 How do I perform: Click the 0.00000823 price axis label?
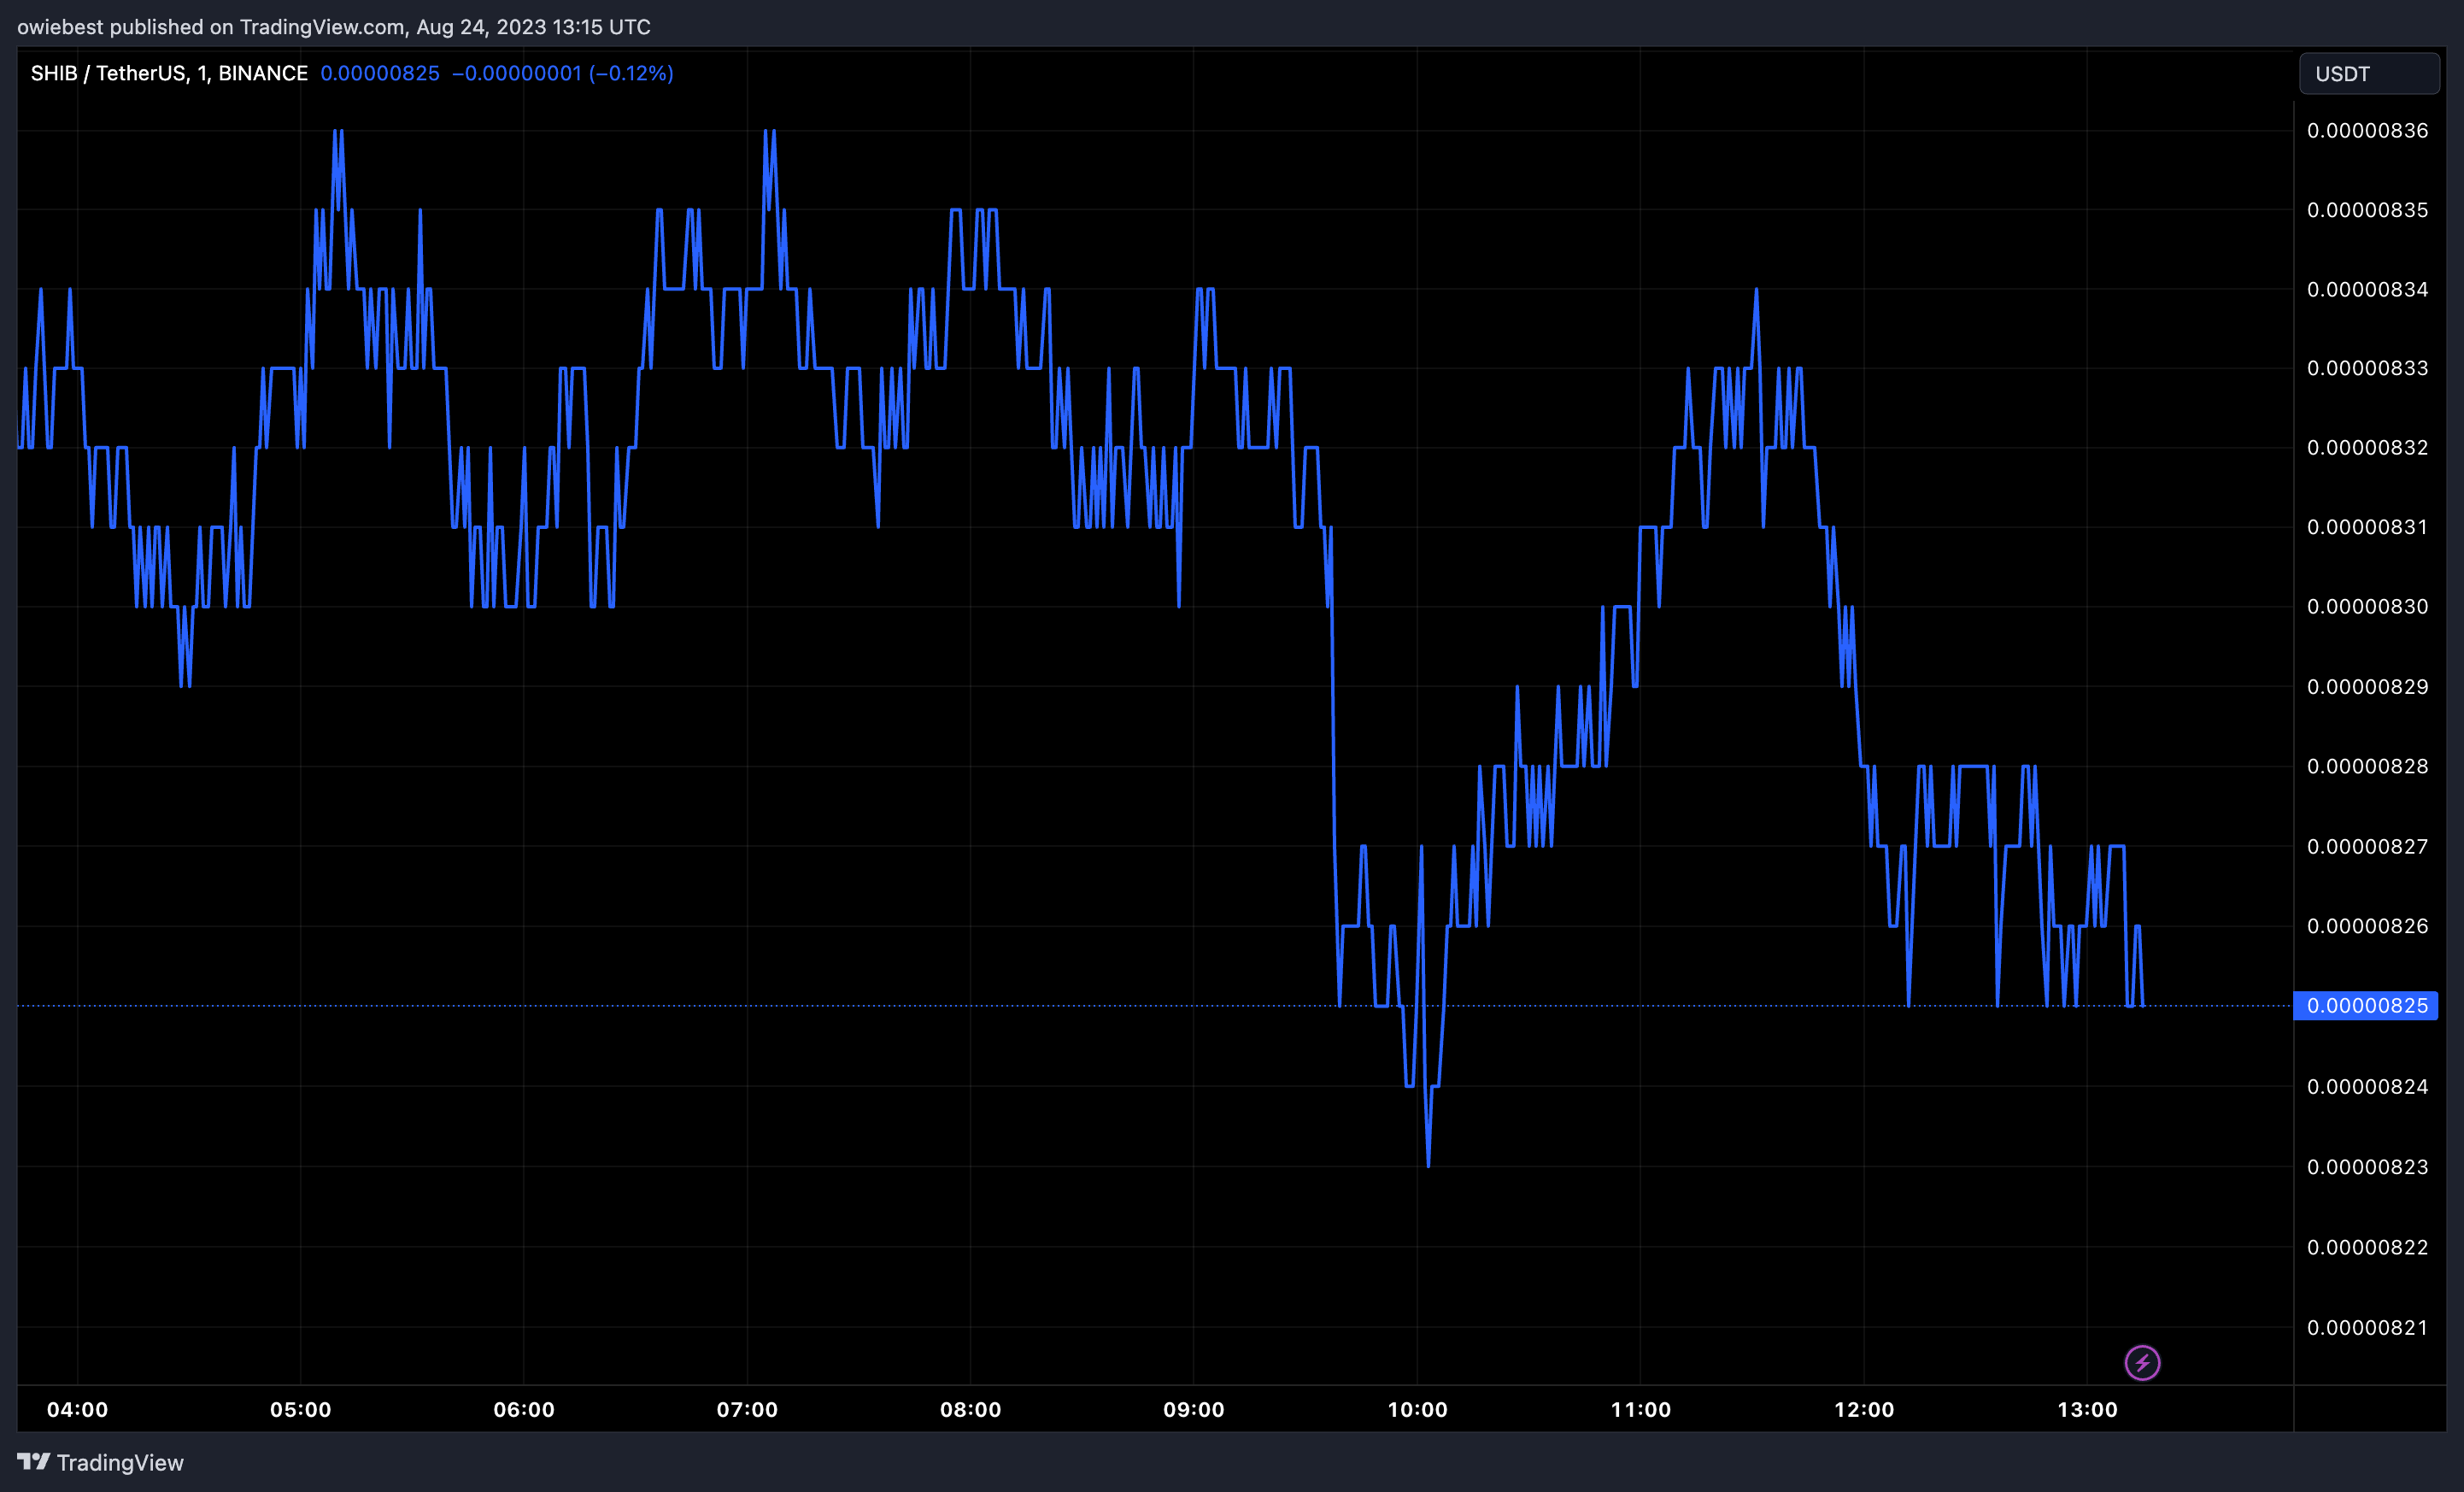coord(2367,1167)
